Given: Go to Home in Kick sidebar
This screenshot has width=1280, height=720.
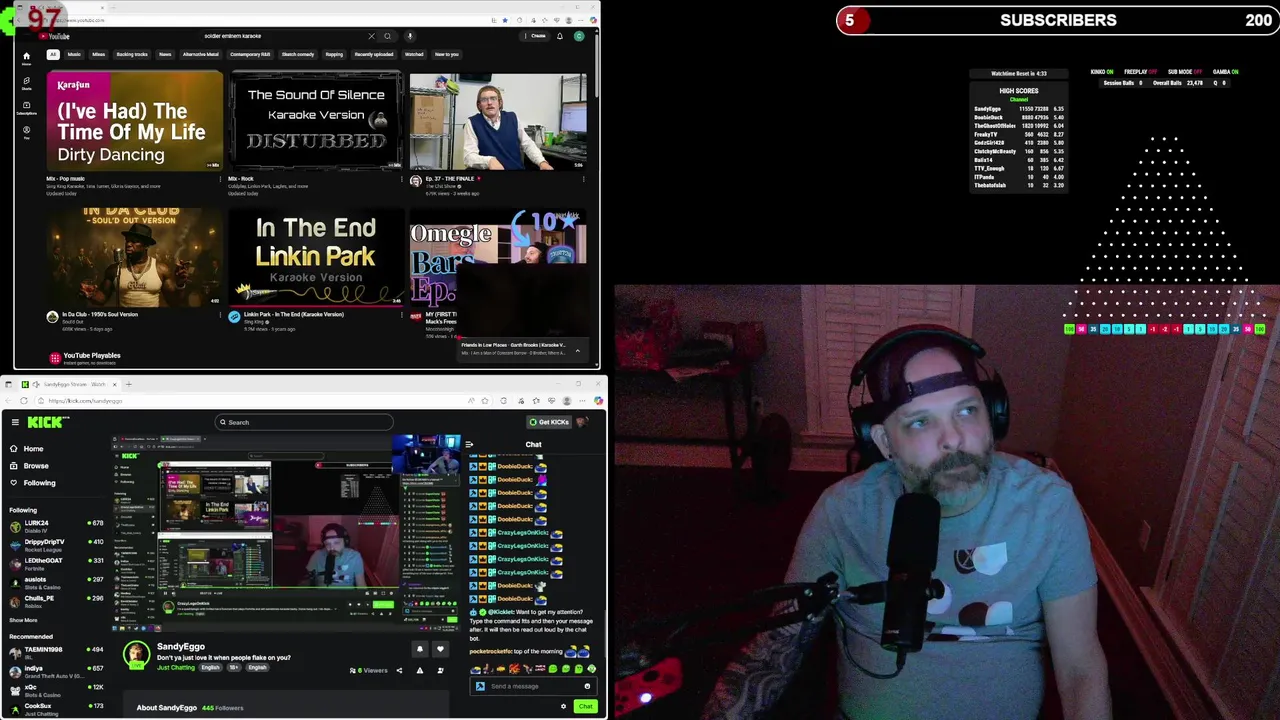Looking at the screenshot, I should pos(28,449).
